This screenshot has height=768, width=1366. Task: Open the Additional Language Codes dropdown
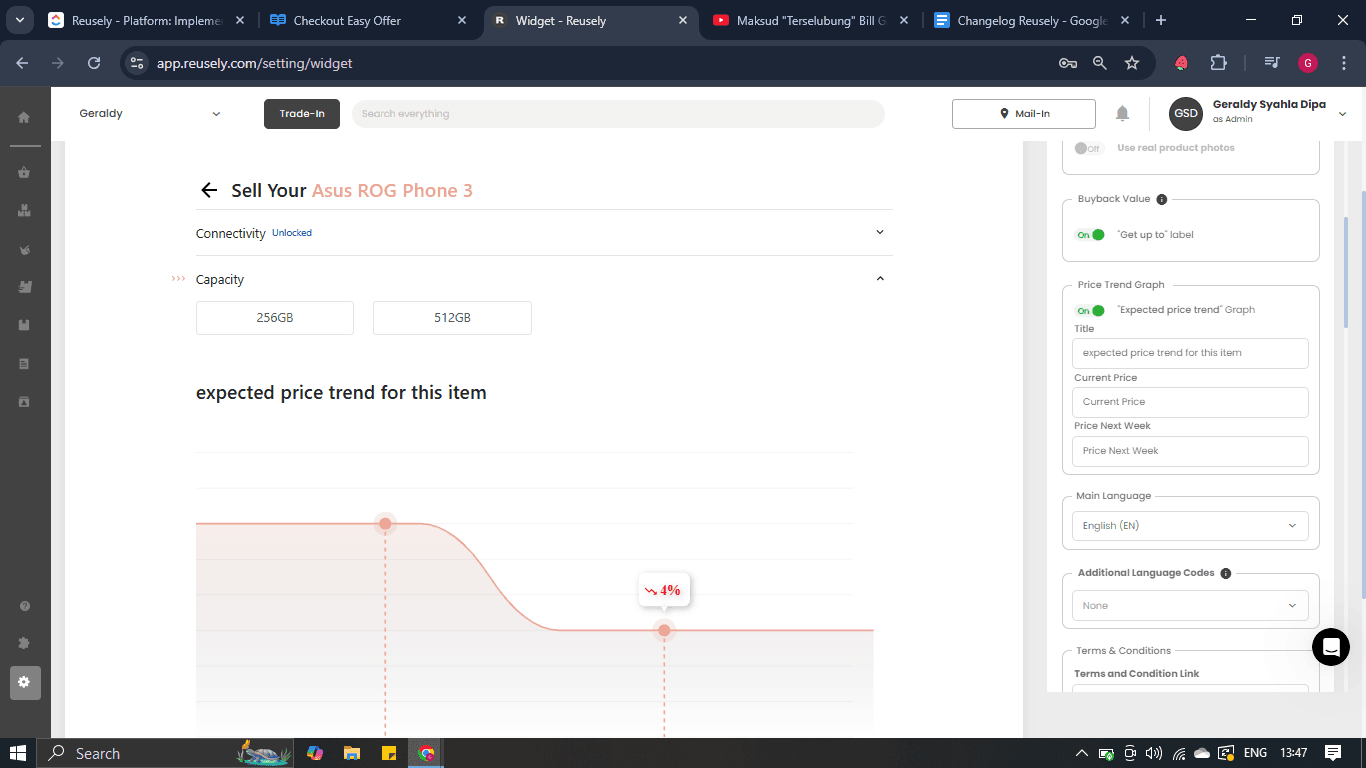[x=1190, y=606]
